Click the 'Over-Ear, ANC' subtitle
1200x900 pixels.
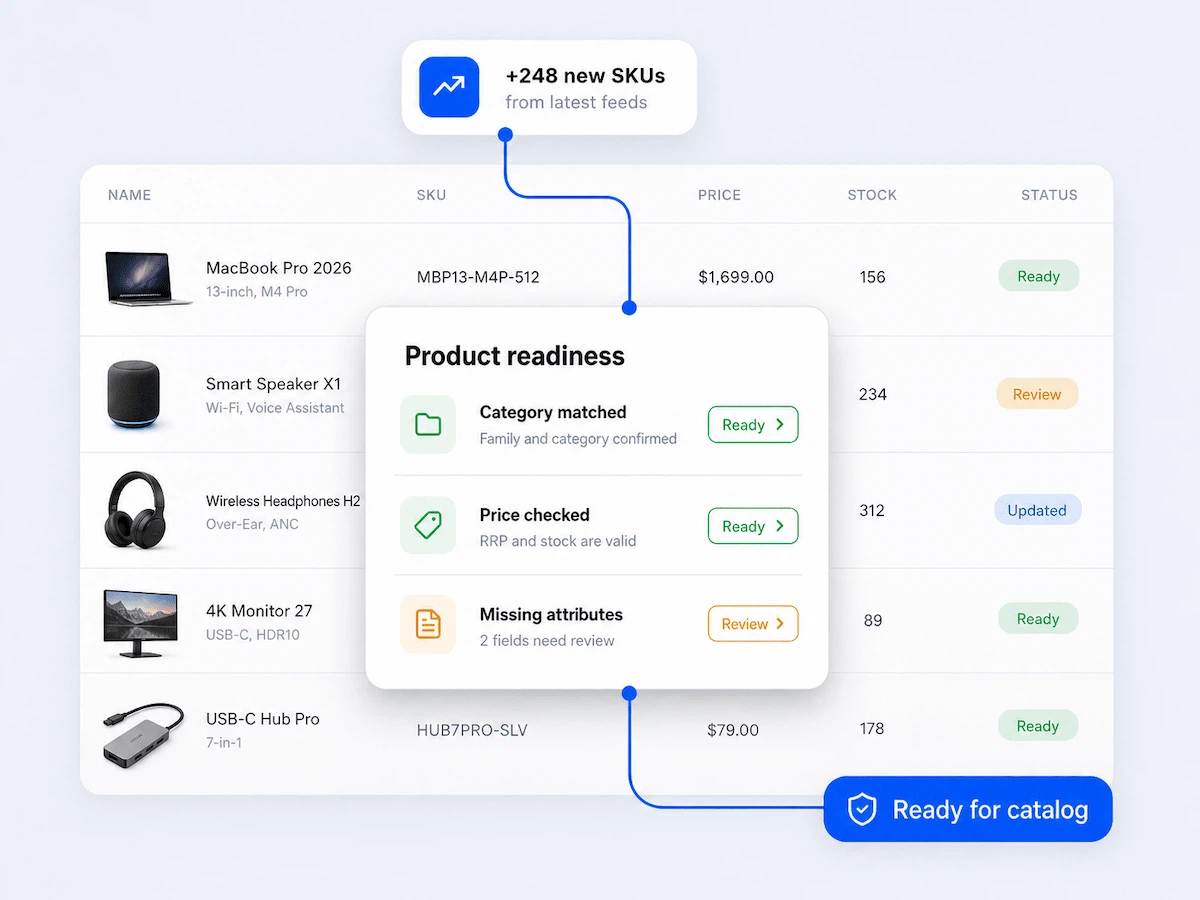(252, 524)
